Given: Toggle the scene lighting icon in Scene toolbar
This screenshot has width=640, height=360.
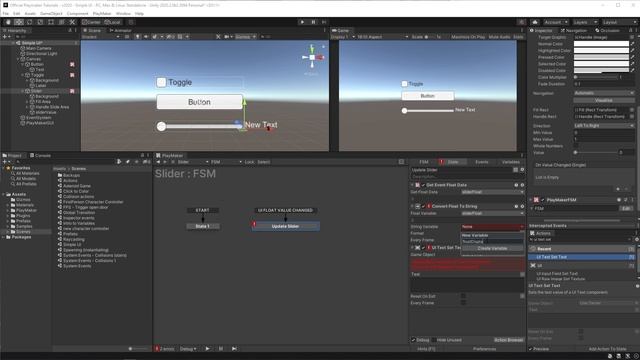Looking at the screenshot, I should [x=138, y=37].
